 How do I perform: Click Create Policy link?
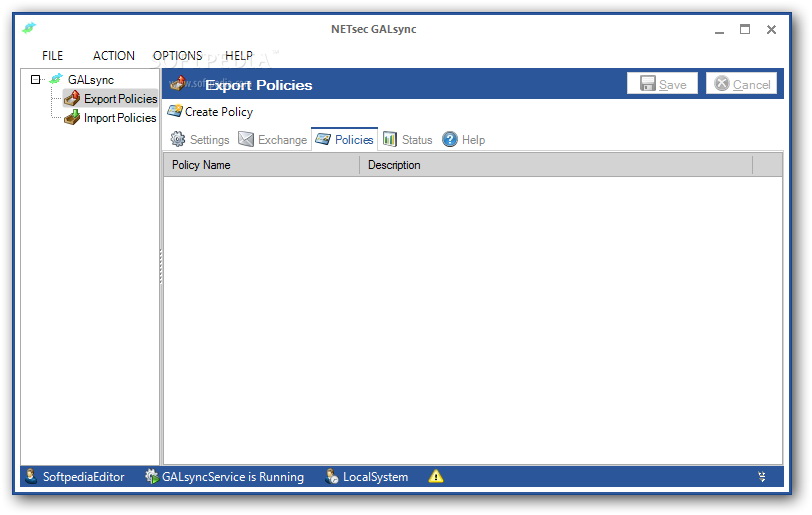[219, 111]
